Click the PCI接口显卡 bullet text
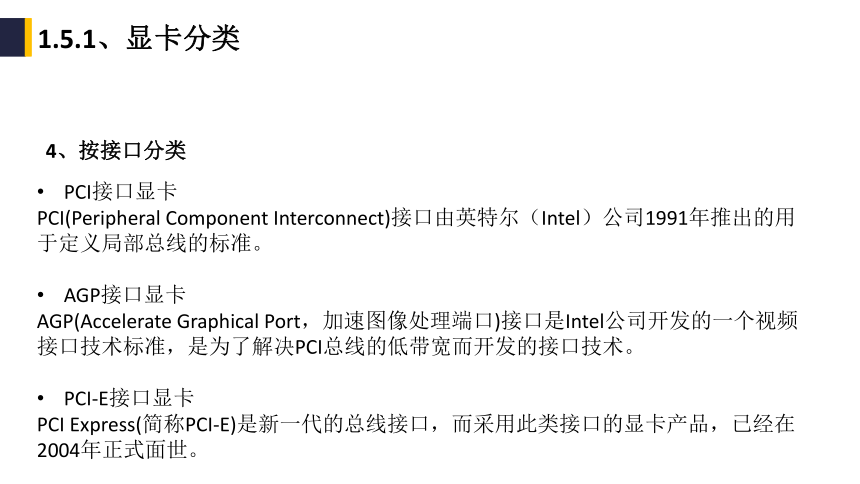 120,192
